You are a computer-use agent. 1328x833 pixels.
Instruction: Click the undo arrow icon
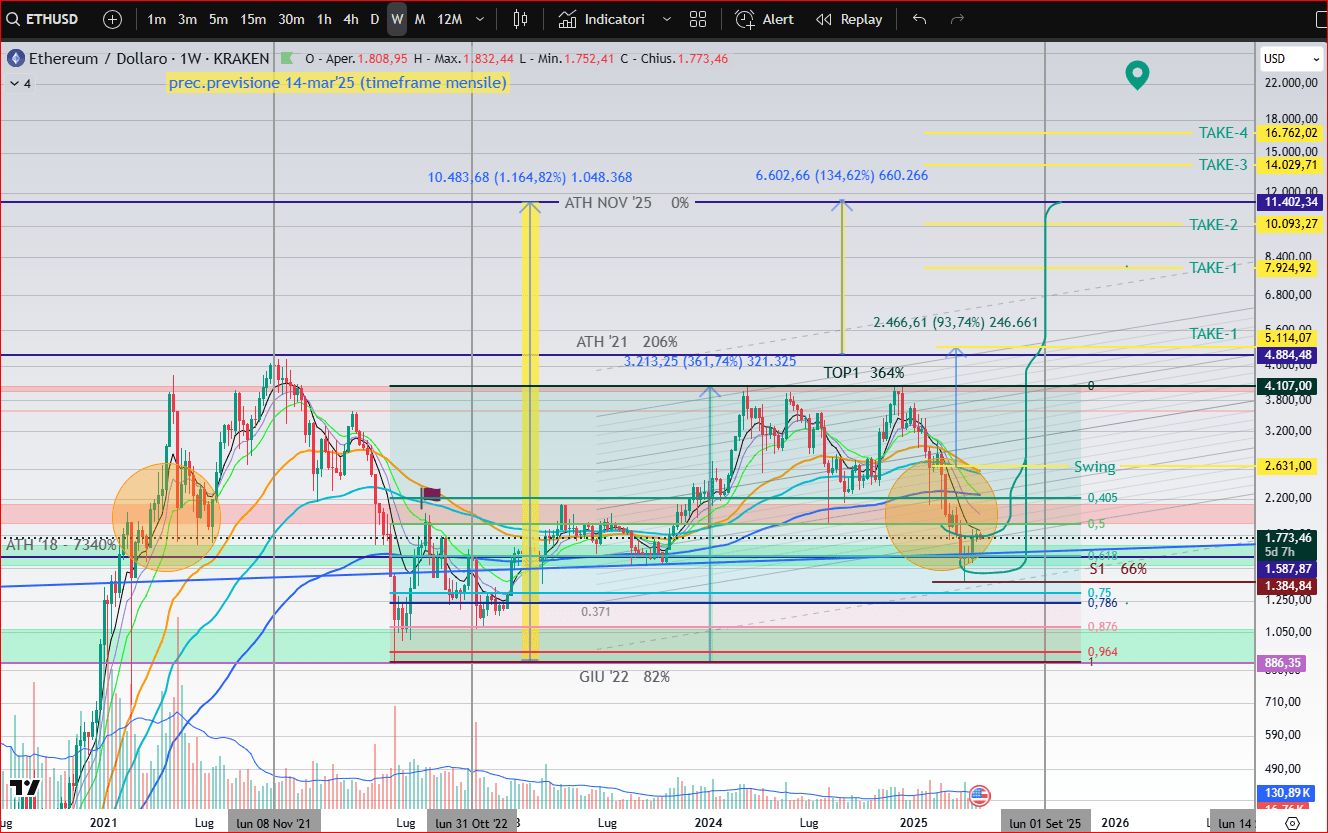pyautogui.click(x=918, y=18)
